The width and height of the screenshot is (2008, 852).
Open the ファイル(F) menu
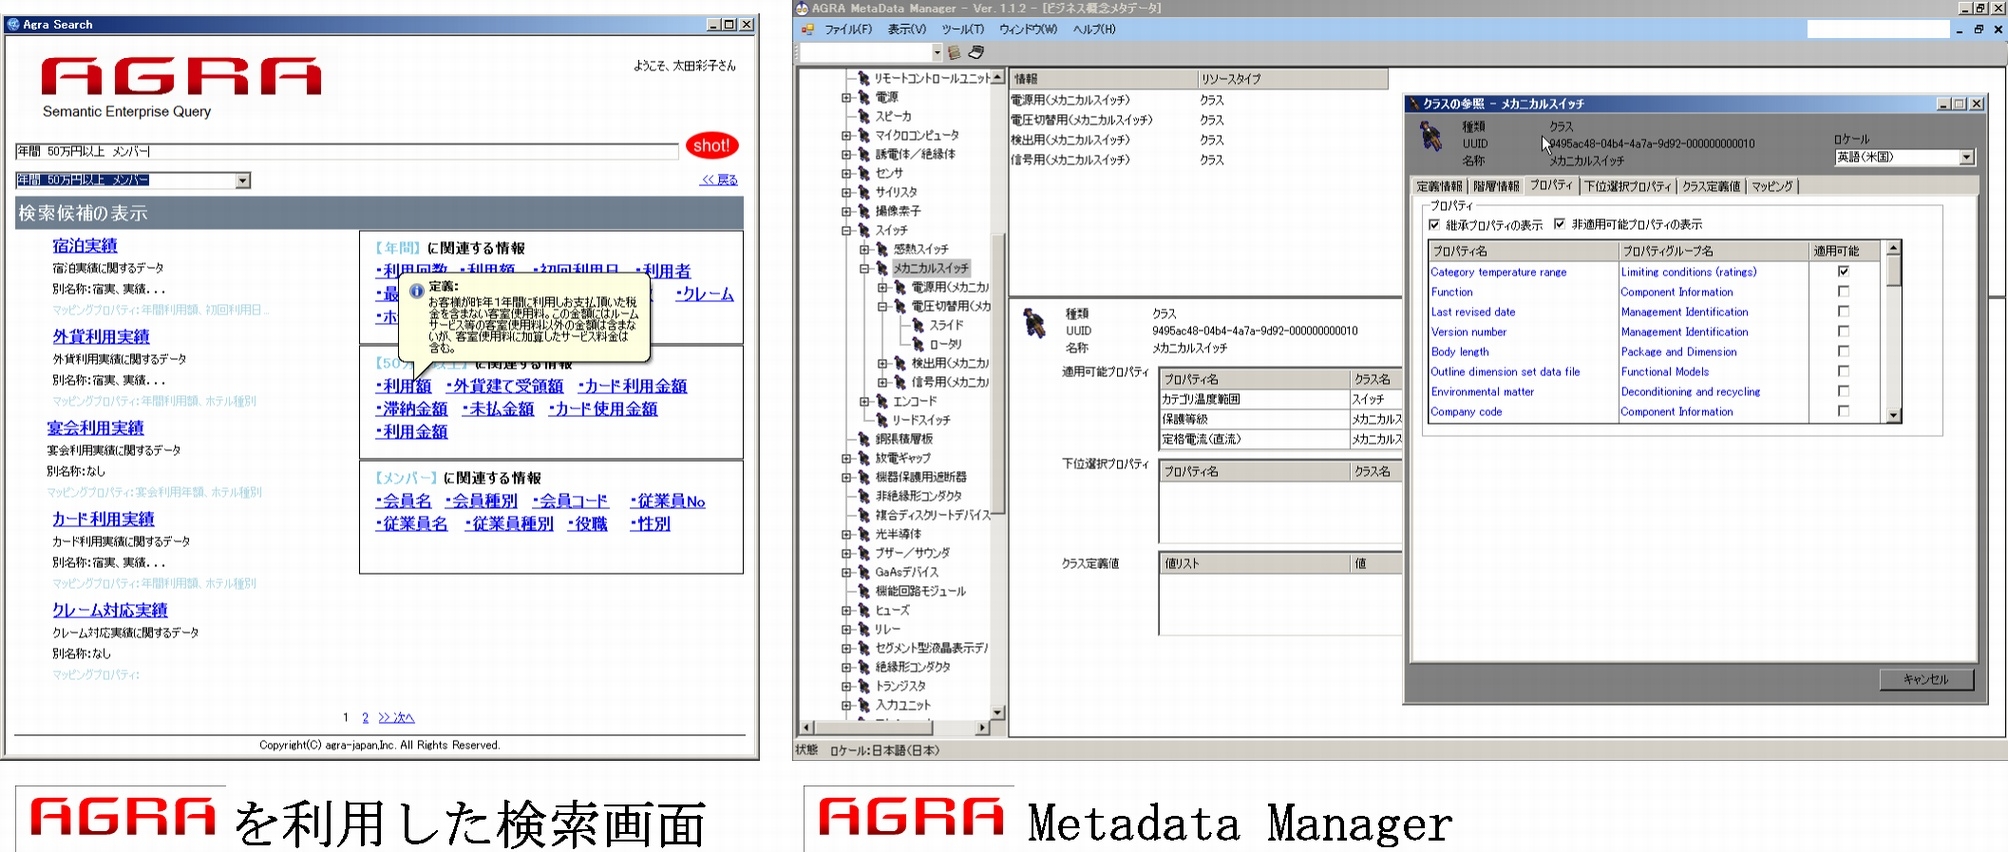point(848,29)
